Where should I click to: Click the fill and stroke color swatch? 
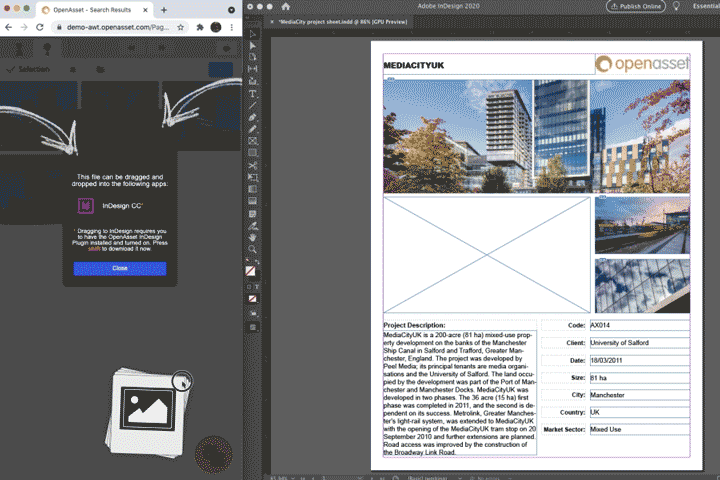(250, 271)
